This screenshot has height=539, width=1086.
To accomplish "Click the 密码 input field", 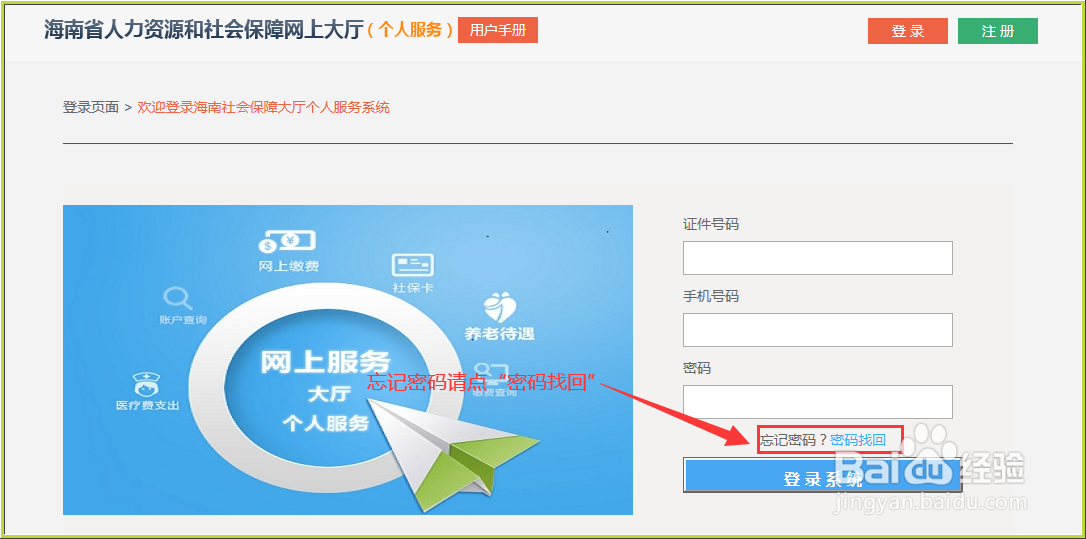I will coord(817,402).
